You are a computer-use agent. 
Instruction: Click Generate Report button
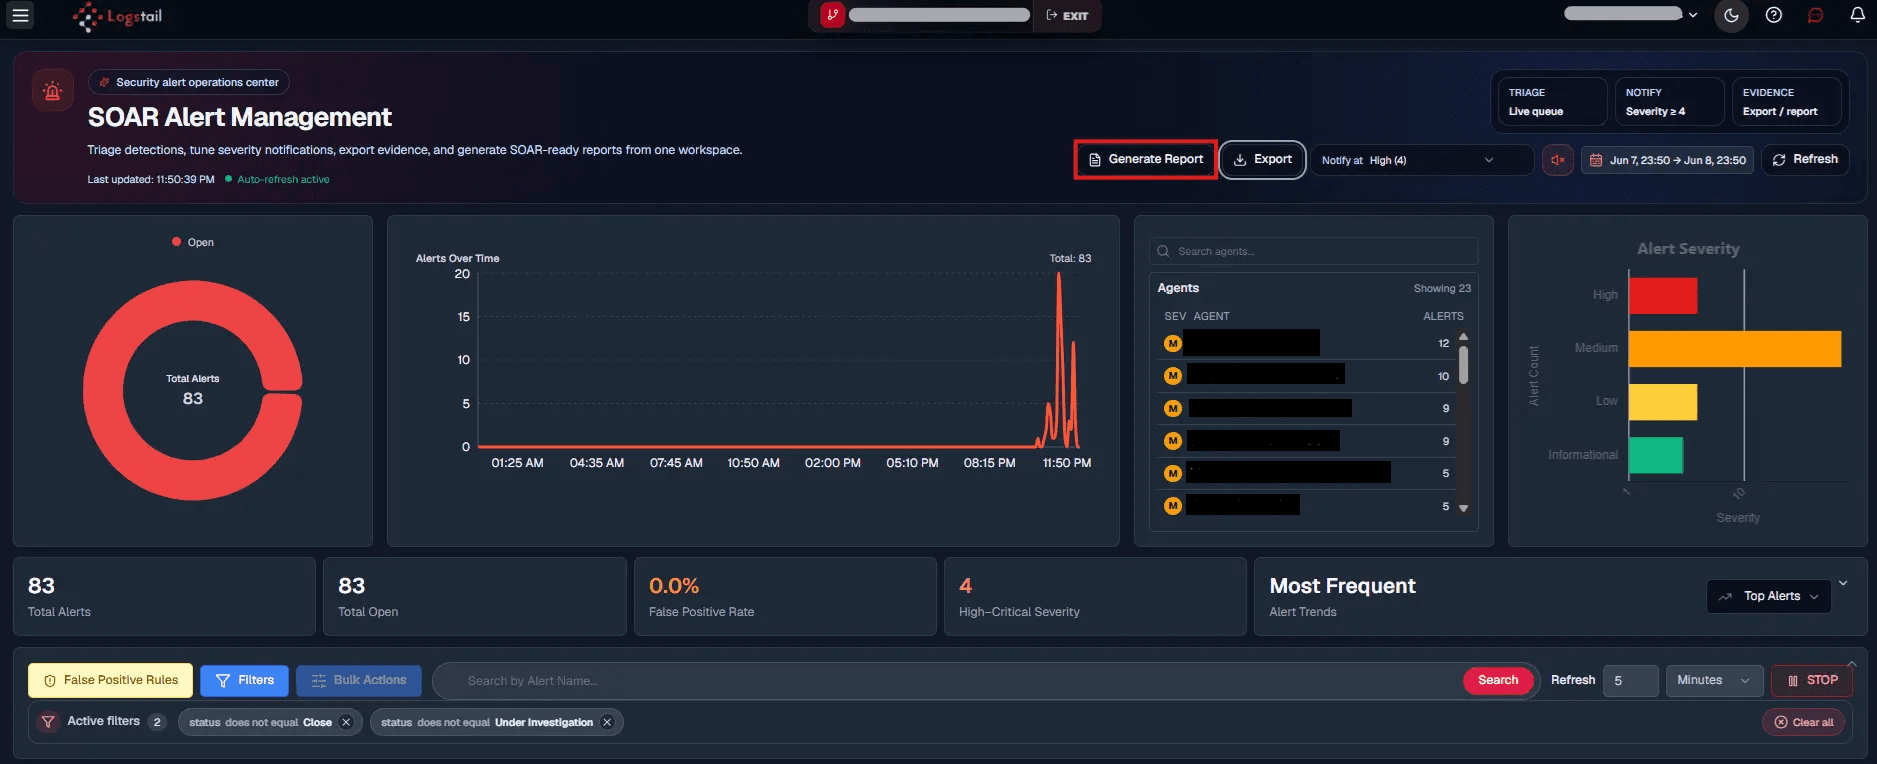1146,159
